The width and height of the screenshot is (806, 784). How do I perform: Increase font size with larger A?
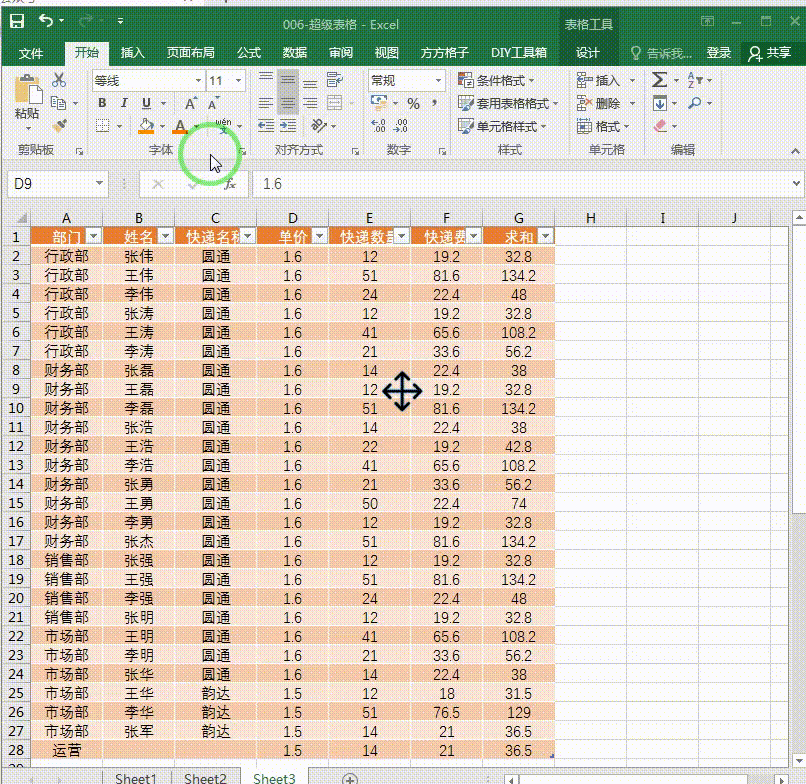click(190, 103)
